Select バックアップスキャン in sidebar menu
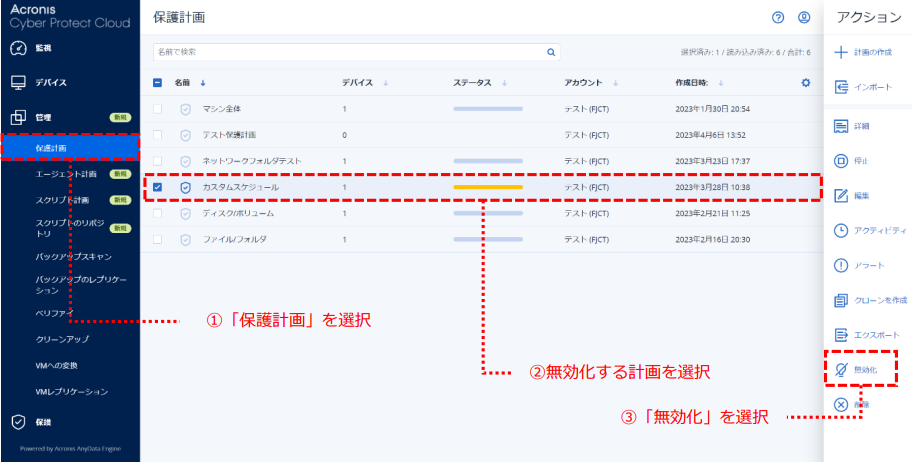This screenshot has width=912, height=462. (x=71, y=257)
